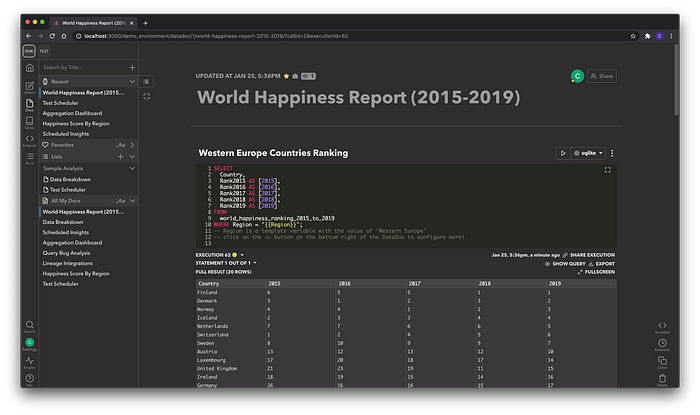This screenshot has height=415, width=700.
Task: Expand the code editor to fullscreen
Action: 607,170
